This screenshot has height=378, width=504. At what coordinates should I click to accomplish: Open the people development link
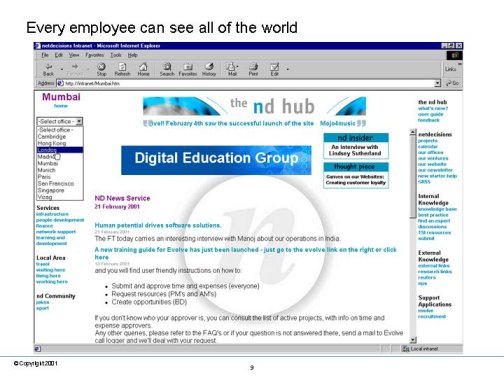point(60,220)
